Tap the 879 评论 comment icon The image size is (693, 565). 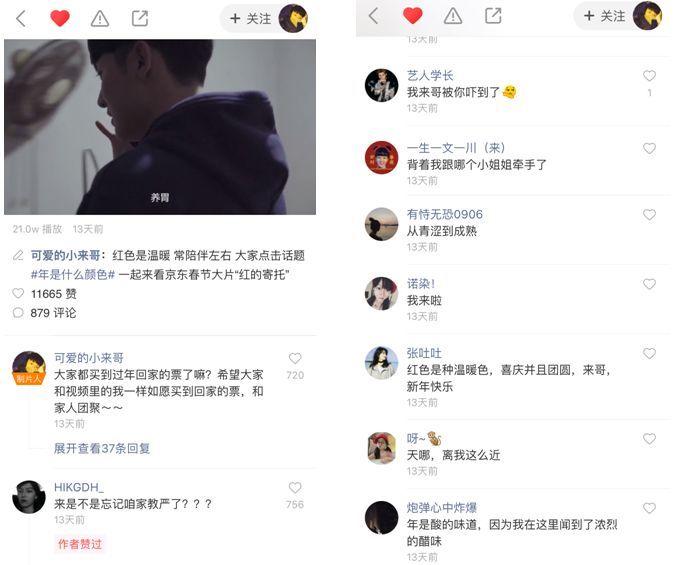[x=18, y=313]
